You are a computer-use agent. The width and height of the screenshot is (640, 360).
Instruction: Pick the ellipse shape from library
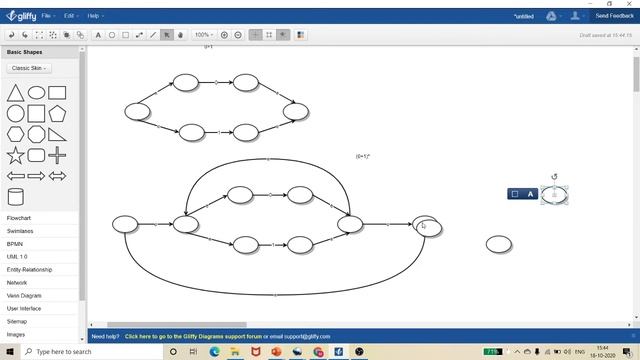(36, 93)
